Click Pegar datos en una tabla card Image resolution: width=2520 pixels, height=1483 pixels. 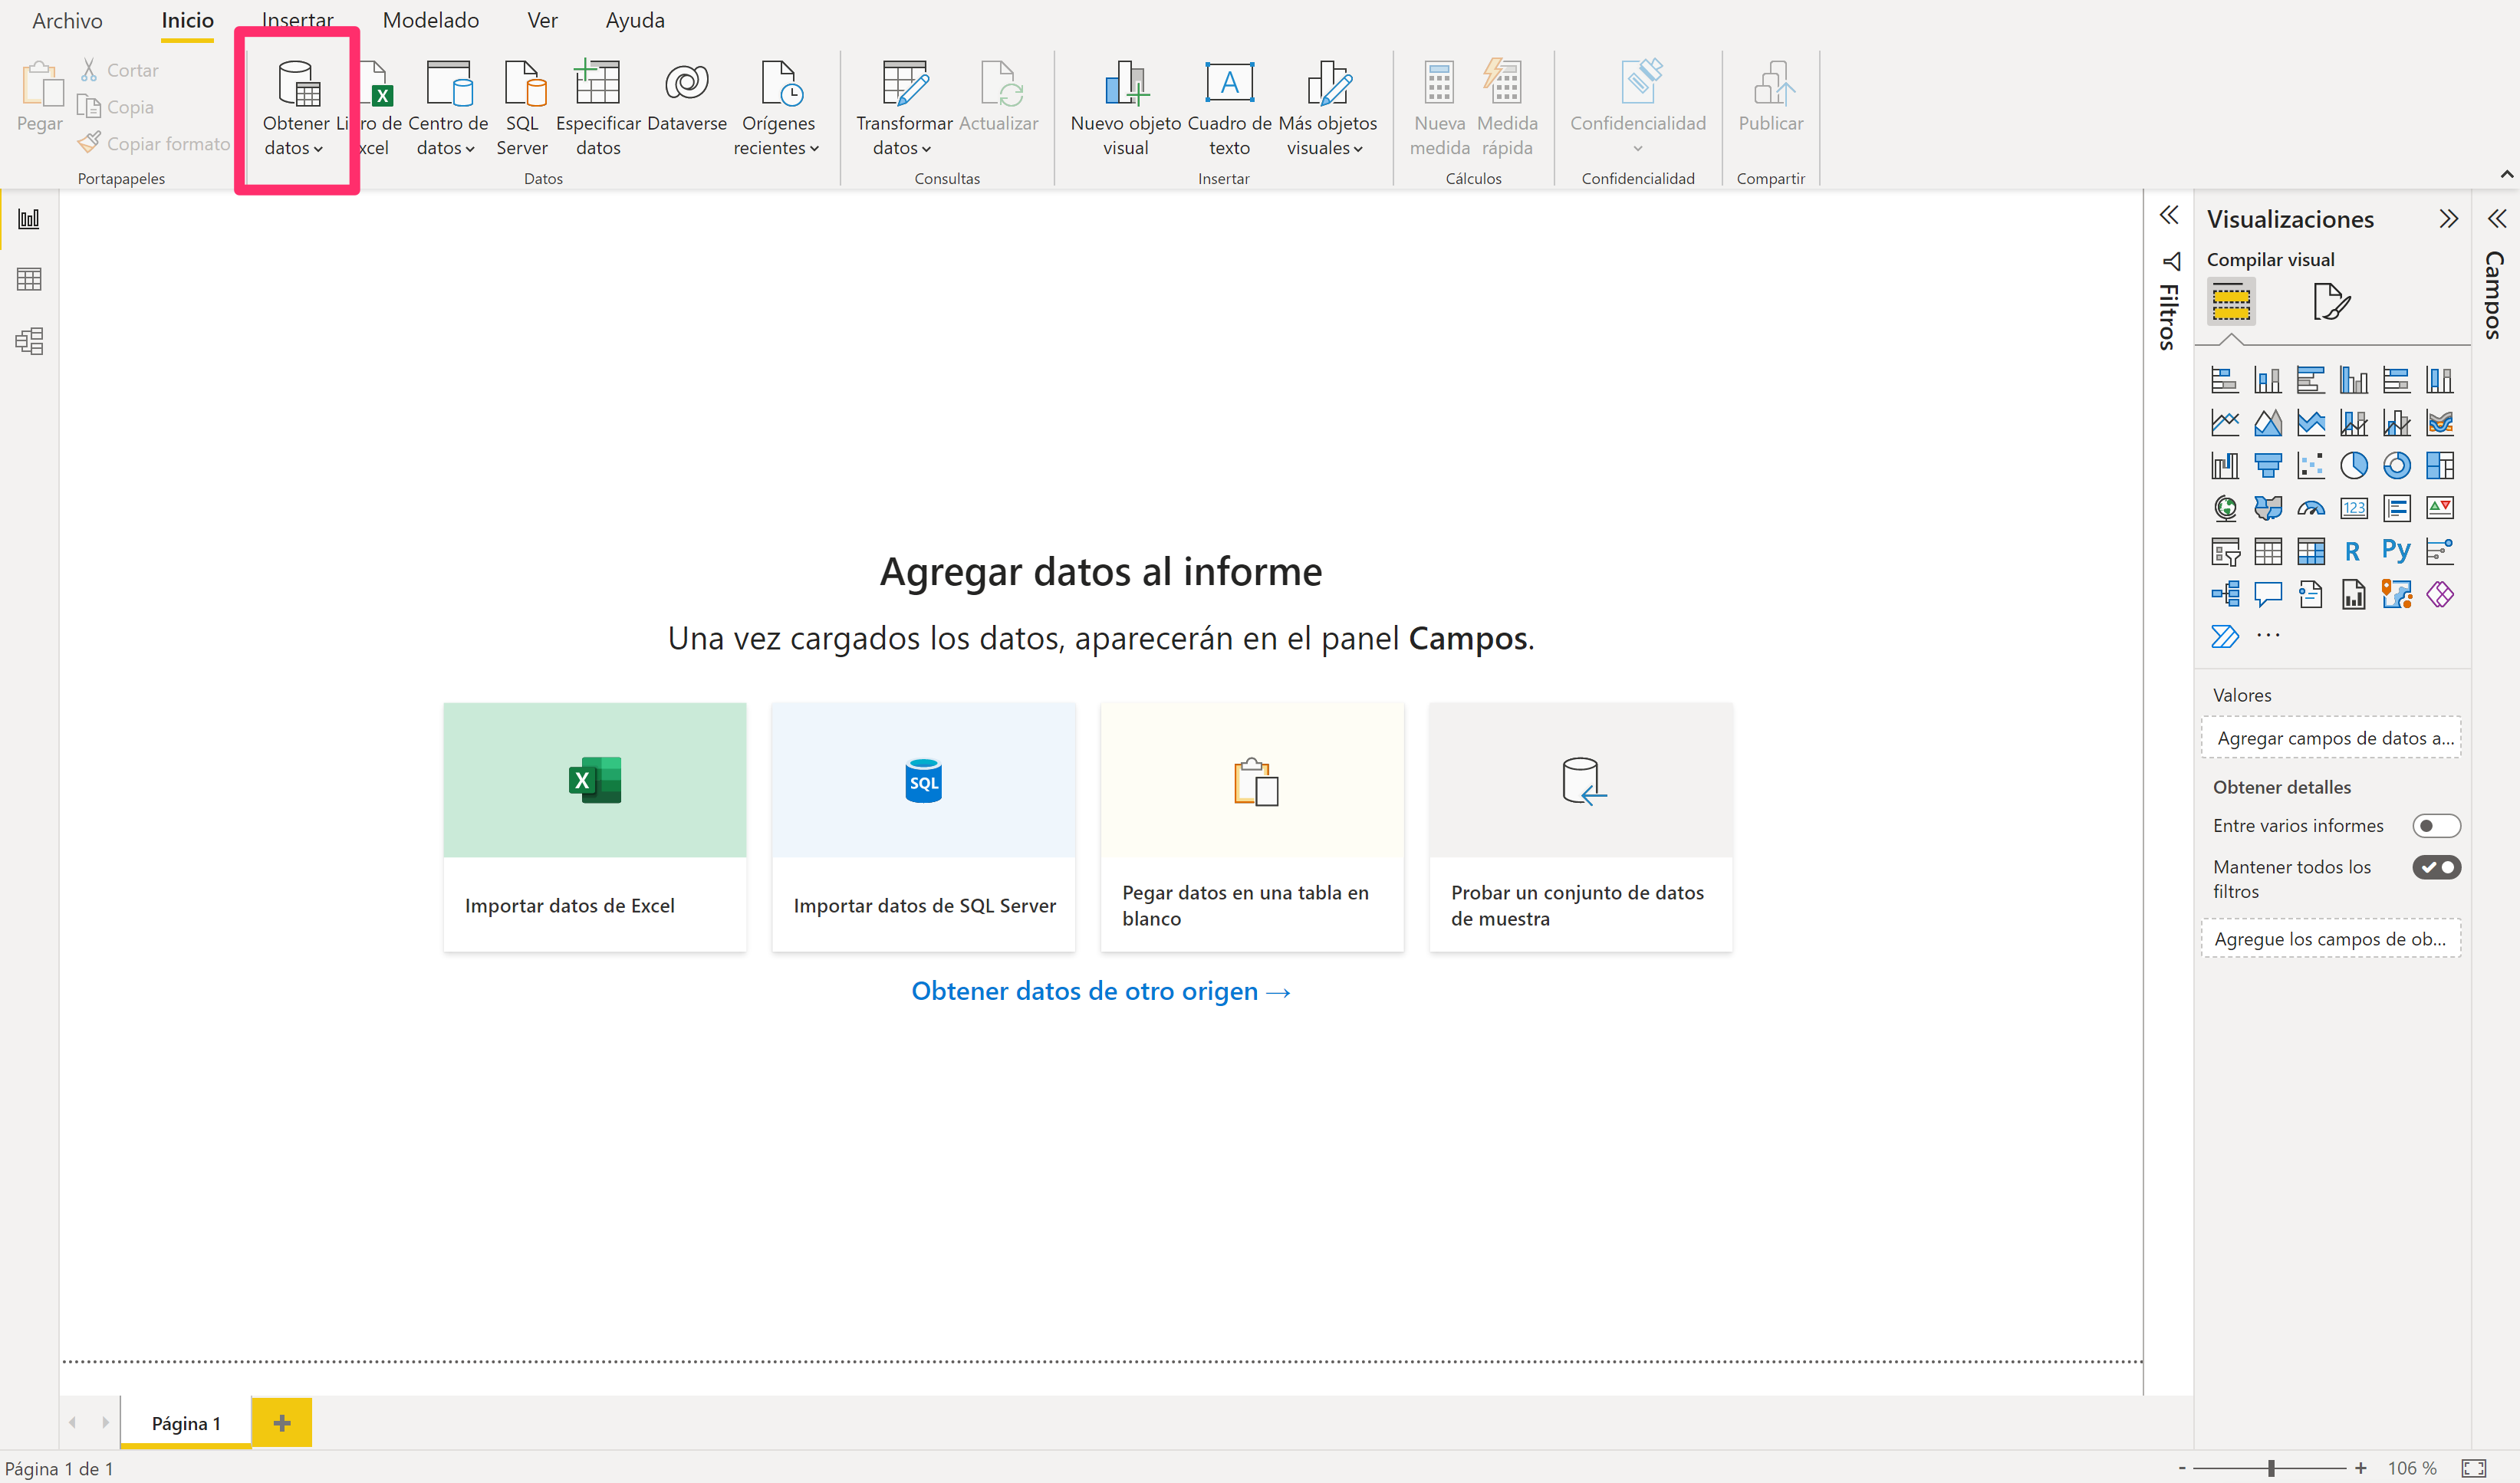tap(1252, 827)
